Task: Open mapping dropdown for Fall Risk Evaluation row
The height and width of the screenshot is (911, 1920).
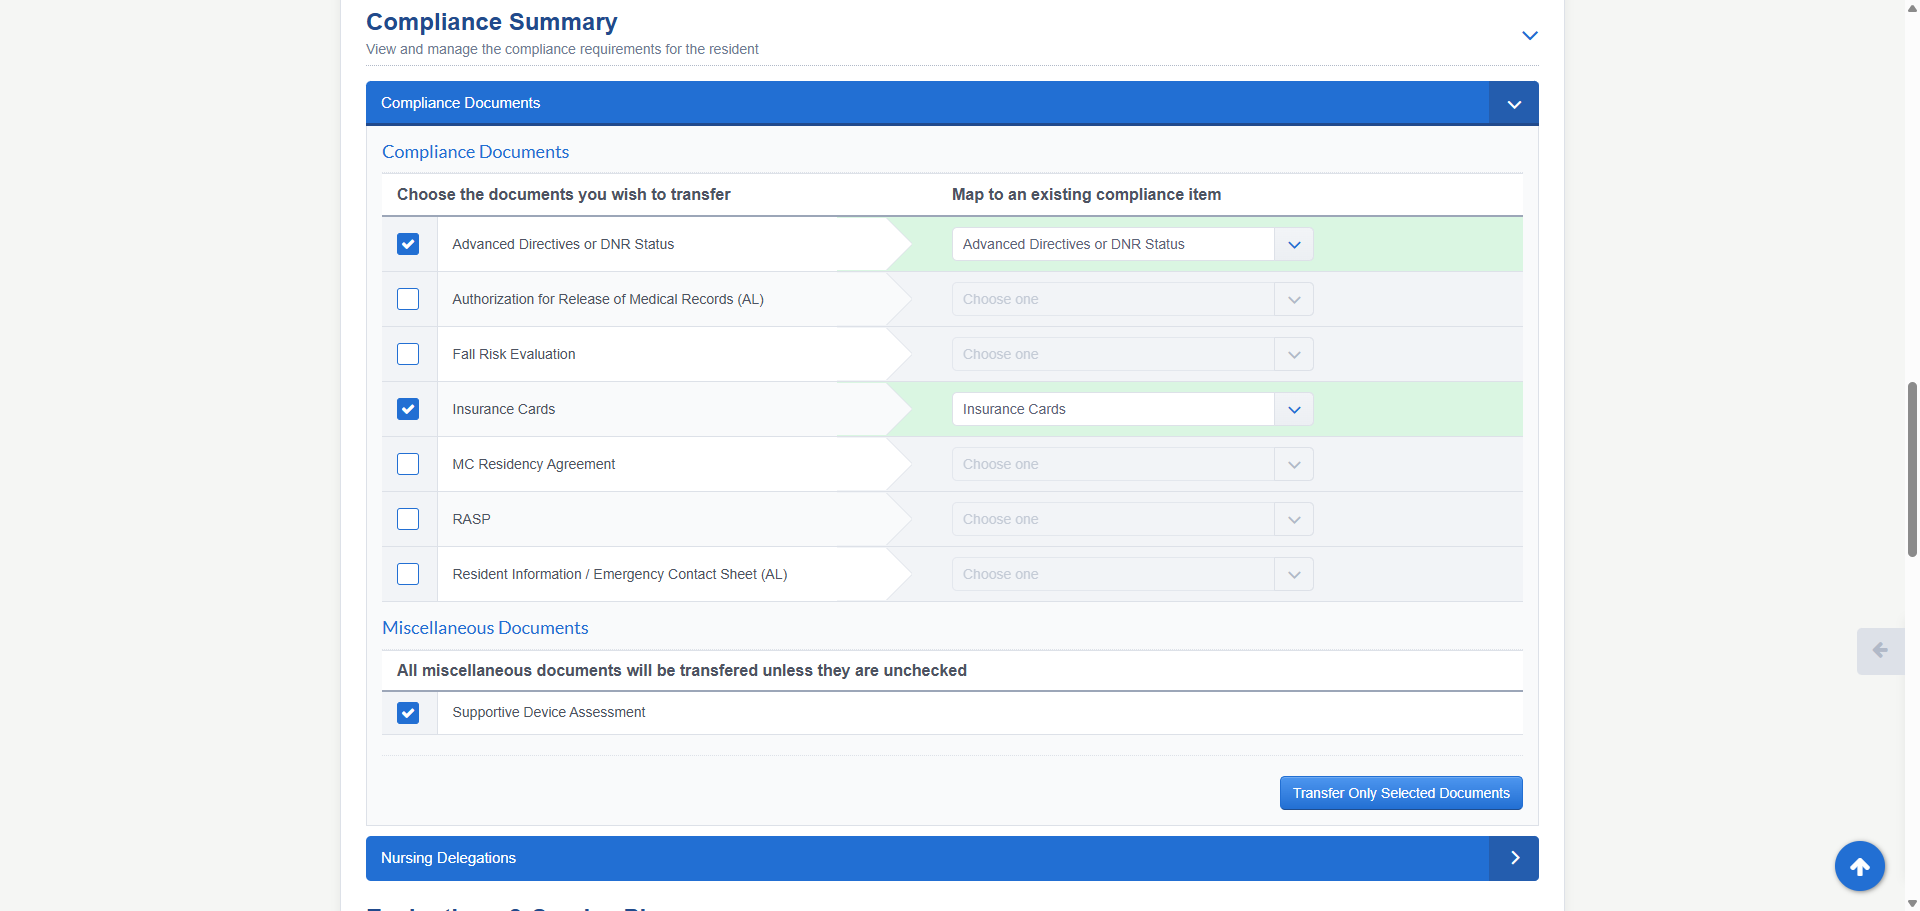Action: (x=1132, y=354)
